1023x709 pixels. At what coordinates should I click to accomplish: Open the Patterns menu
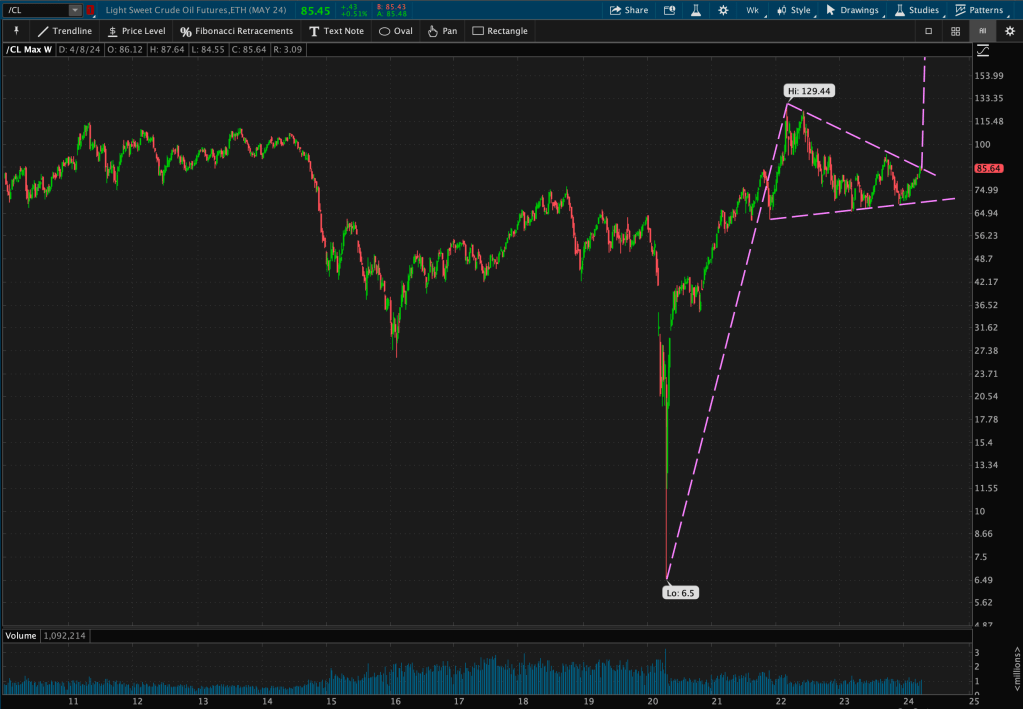[x=979, y=10]
